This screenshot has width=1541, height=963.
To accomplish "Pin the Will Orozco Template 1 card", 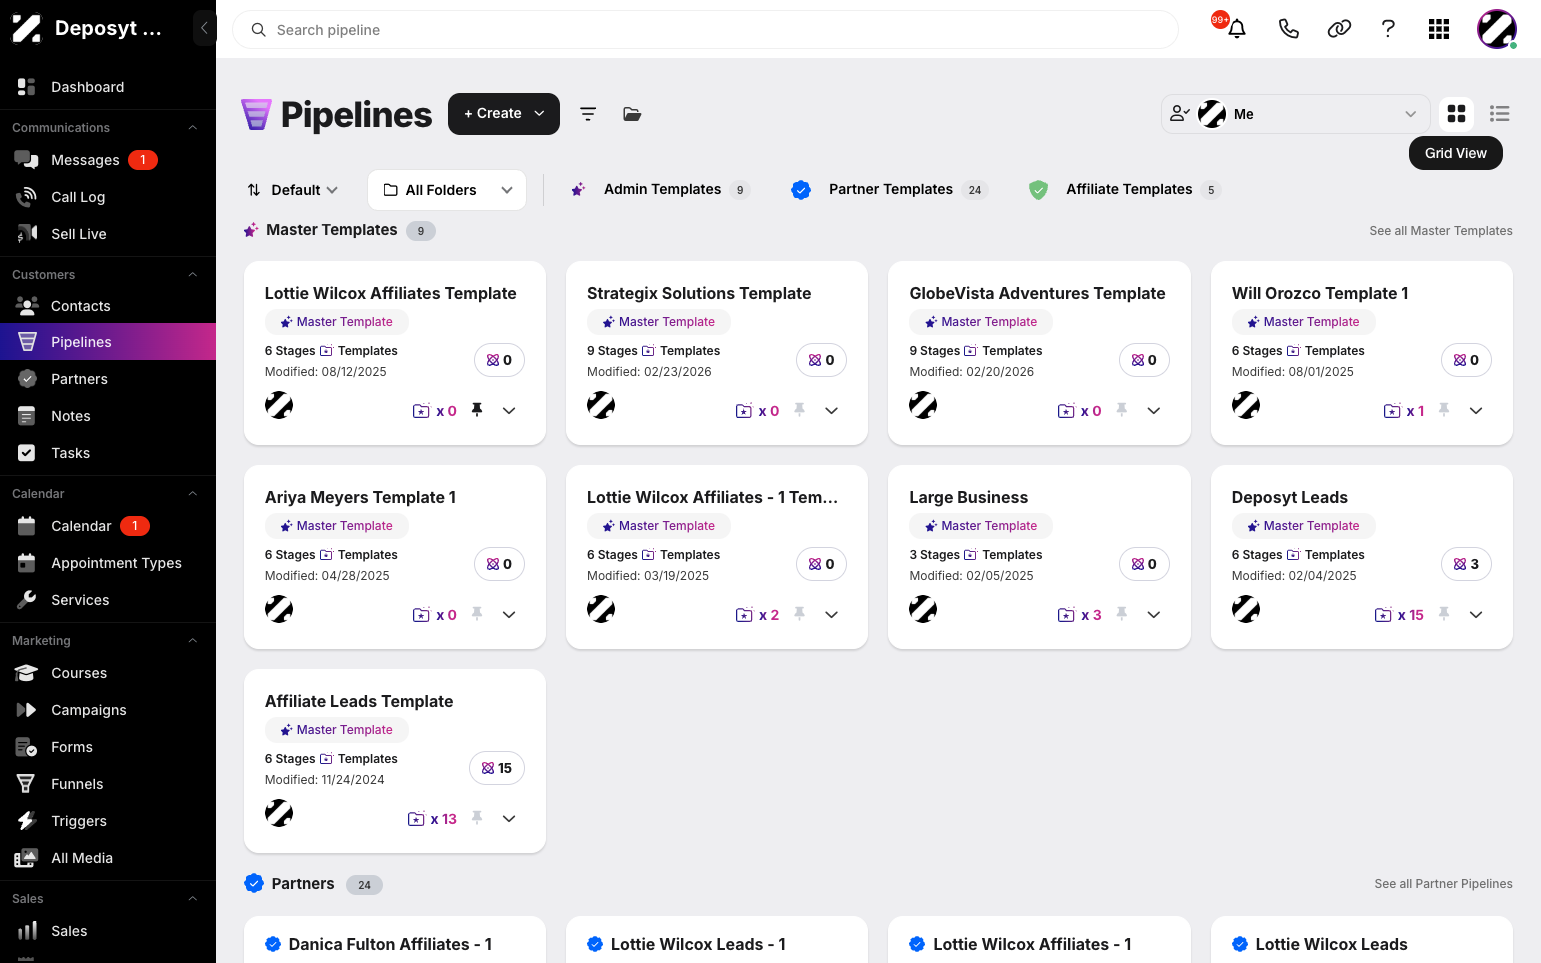I will tap(1444, 410).
